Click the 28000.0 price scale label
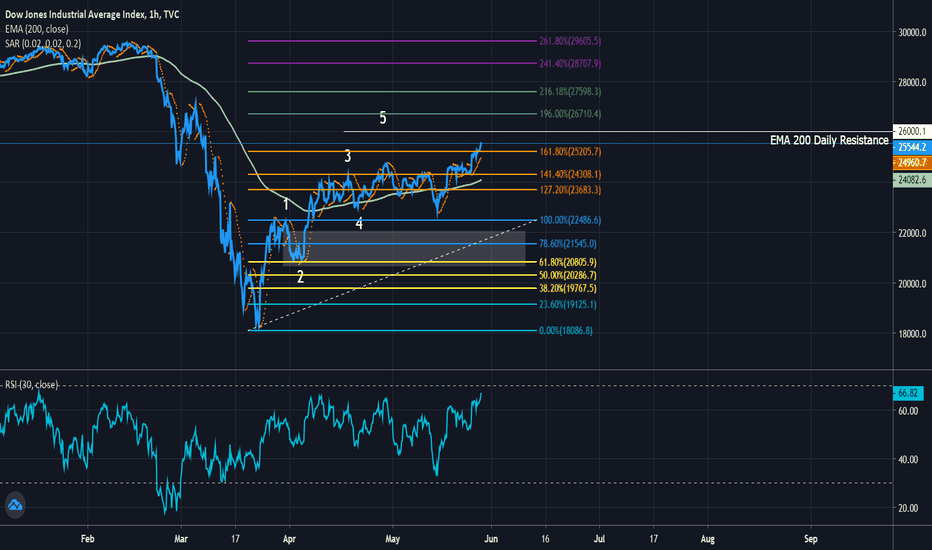 click(912, 83)
